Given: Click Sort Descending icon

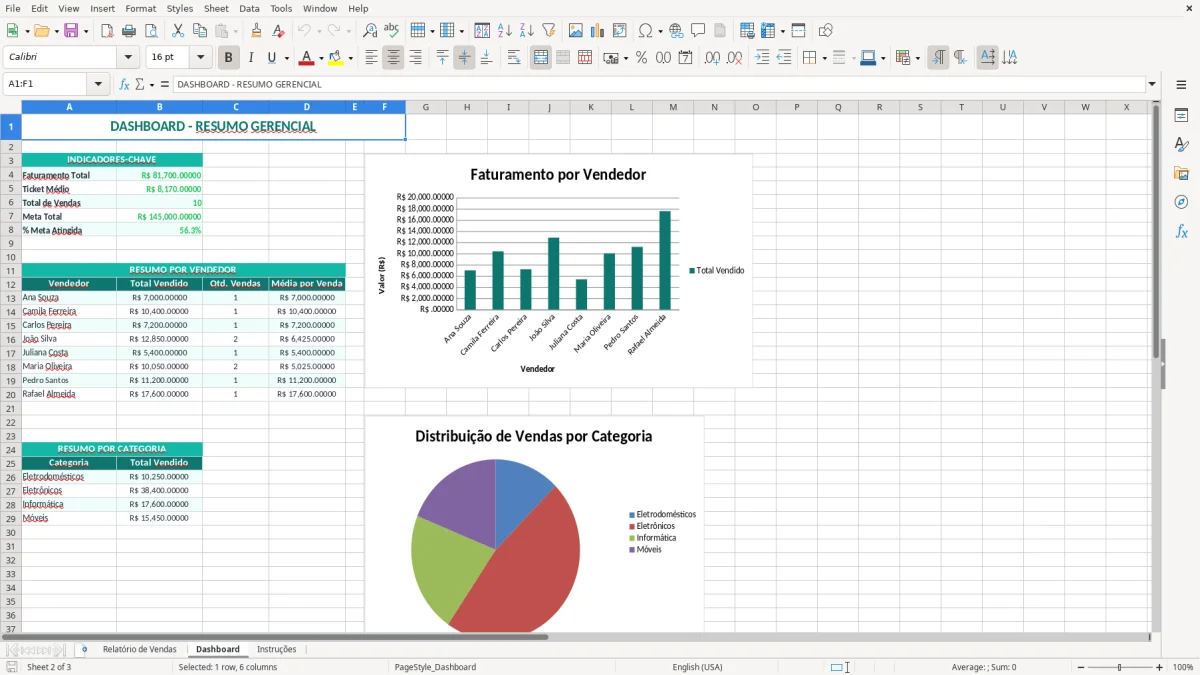Looking at the screenshot, I should click(x=526, y=31).
